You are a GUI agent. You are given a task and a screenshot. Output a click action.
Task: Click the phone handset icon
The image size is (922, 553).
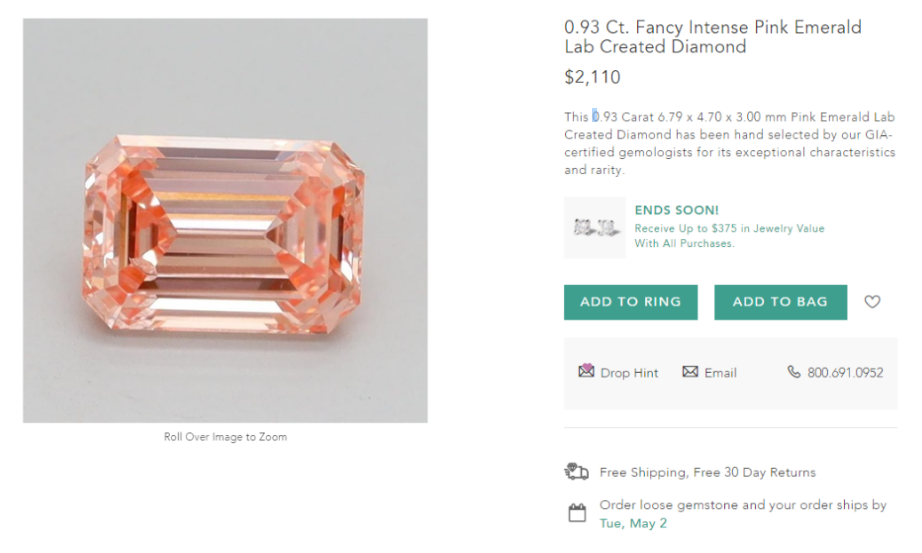pos(794,372)
